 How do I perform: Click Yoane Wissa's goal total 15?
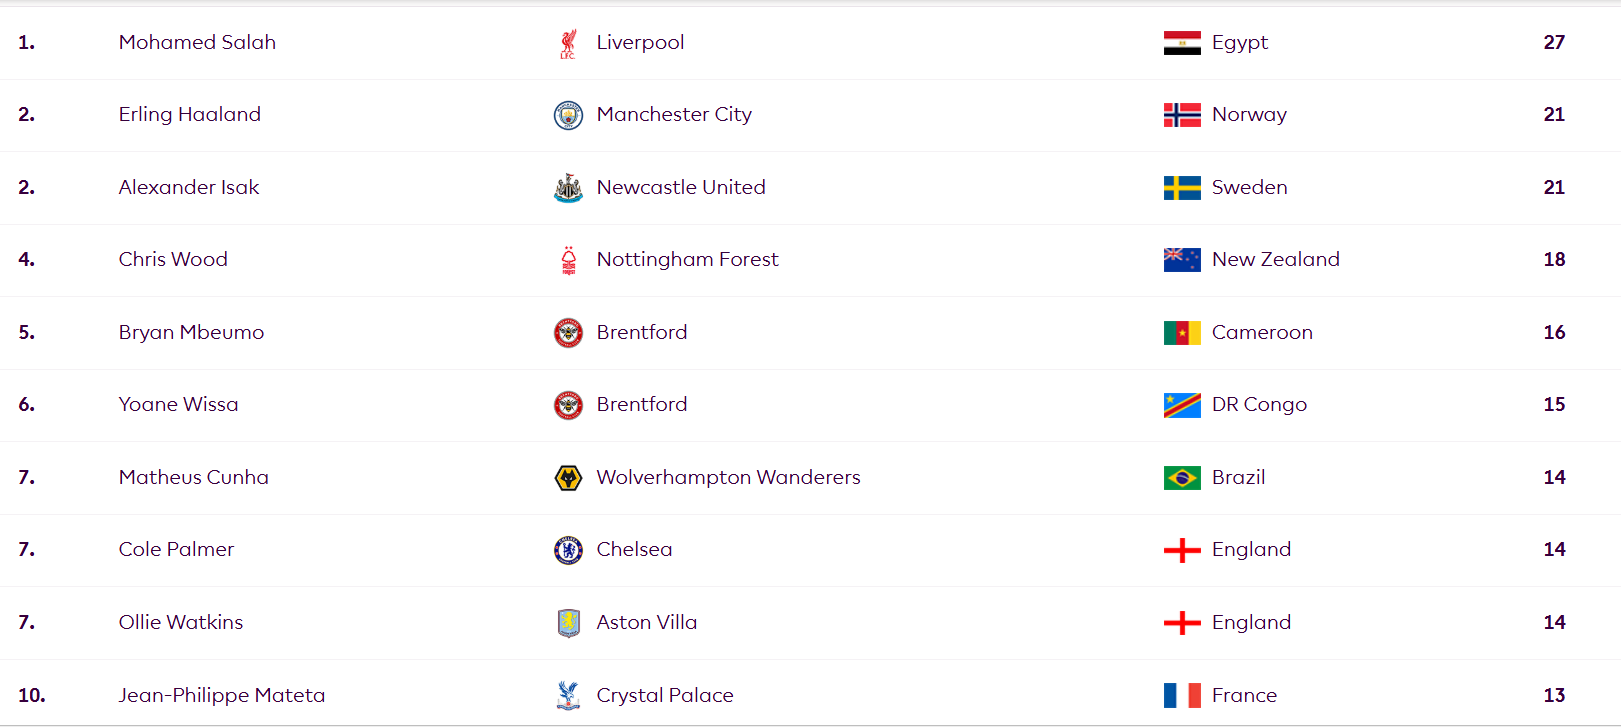(x=1554, y=404)
